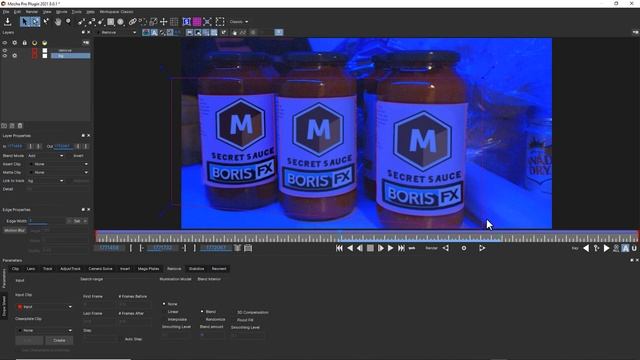Viewport: 640px width, 360px height.
Task: Open the Blend Mode Add dropdown
Action: pyautogui.click(x=45, y=156)
